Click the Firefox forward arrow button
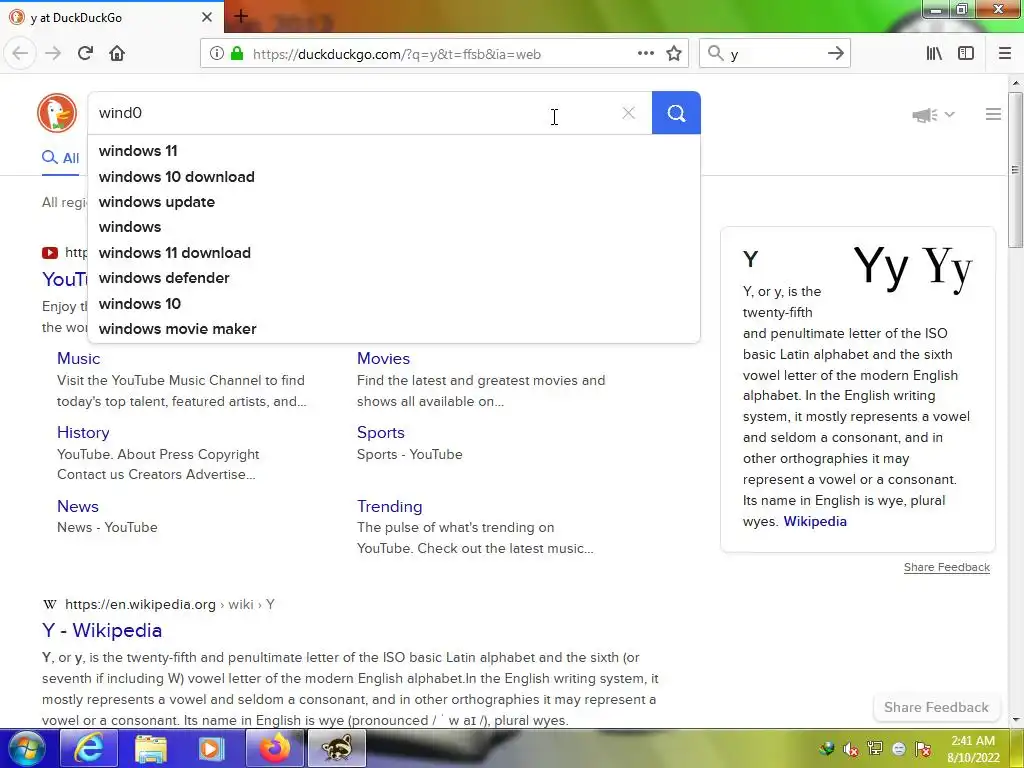Screen dimensions: 1024x768 point(53,54)
